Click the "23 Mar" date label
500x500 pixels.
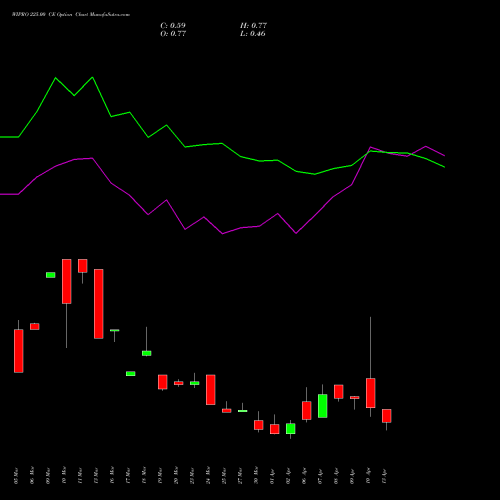pyautogui.click(x=192, y=476)
